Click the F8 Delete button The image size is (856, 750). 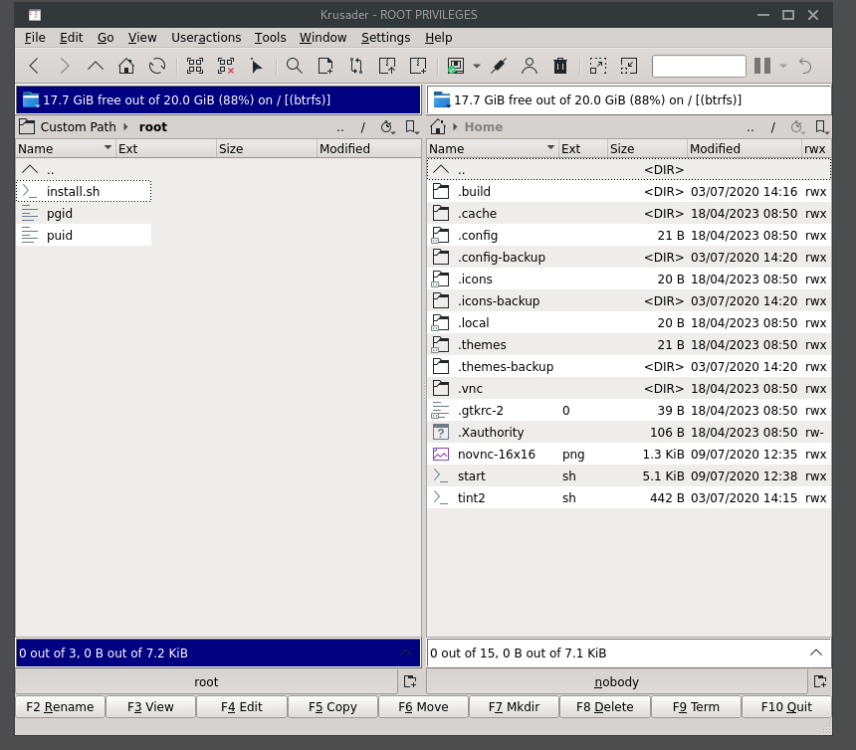click(605, 707)
